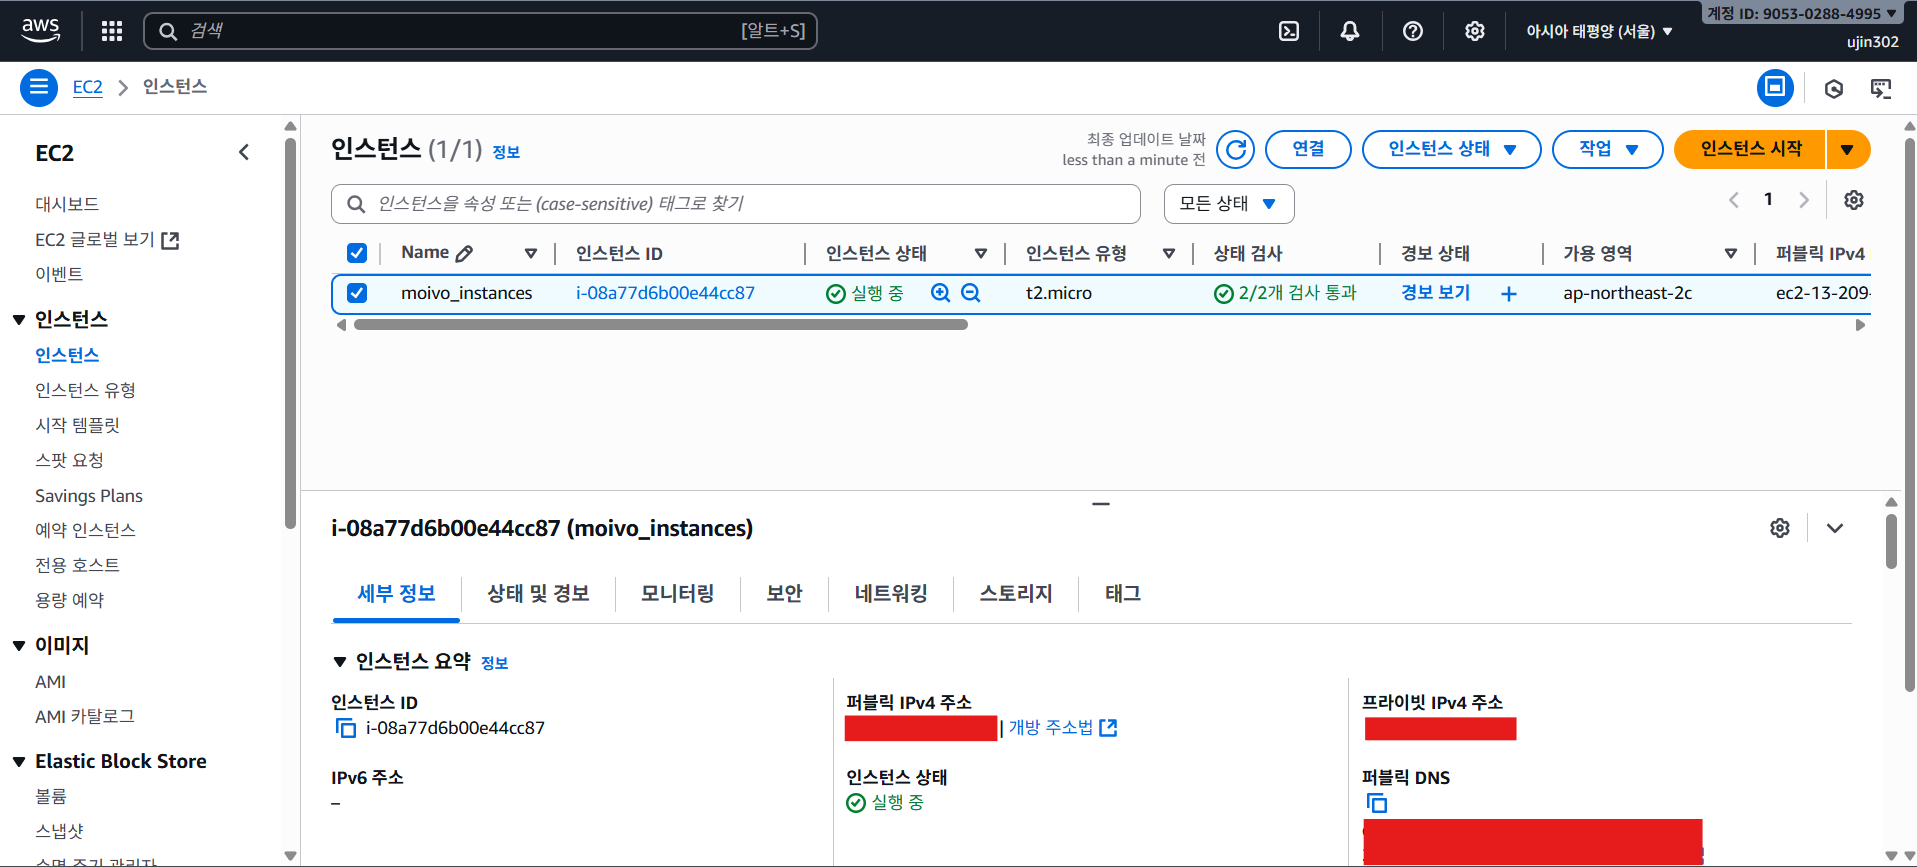The image size is (1917, 867).
Task: Switch to the 네트워킹 tab
Action: click(x=891, y=594)
